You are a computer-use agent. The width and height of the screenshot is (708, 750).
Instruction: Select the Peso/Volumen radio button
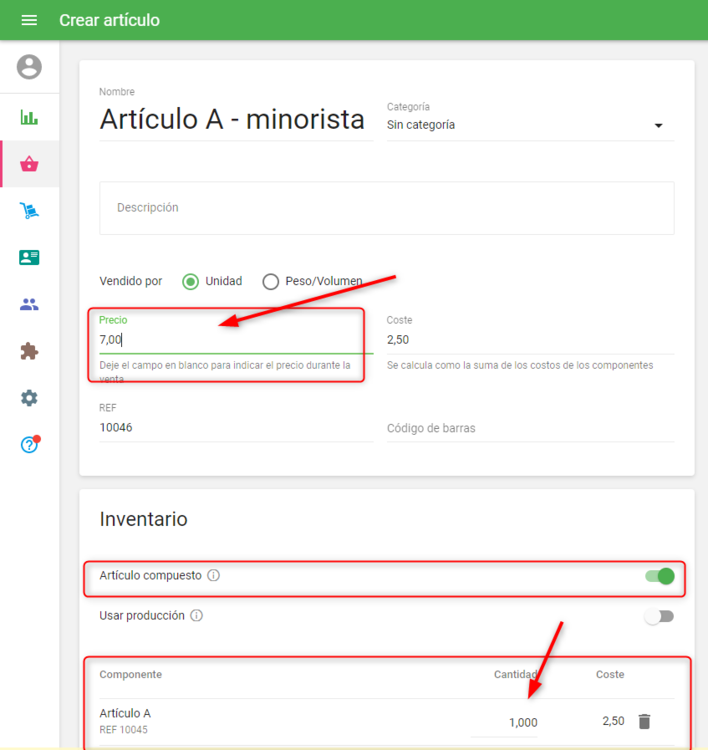point(271,282)
